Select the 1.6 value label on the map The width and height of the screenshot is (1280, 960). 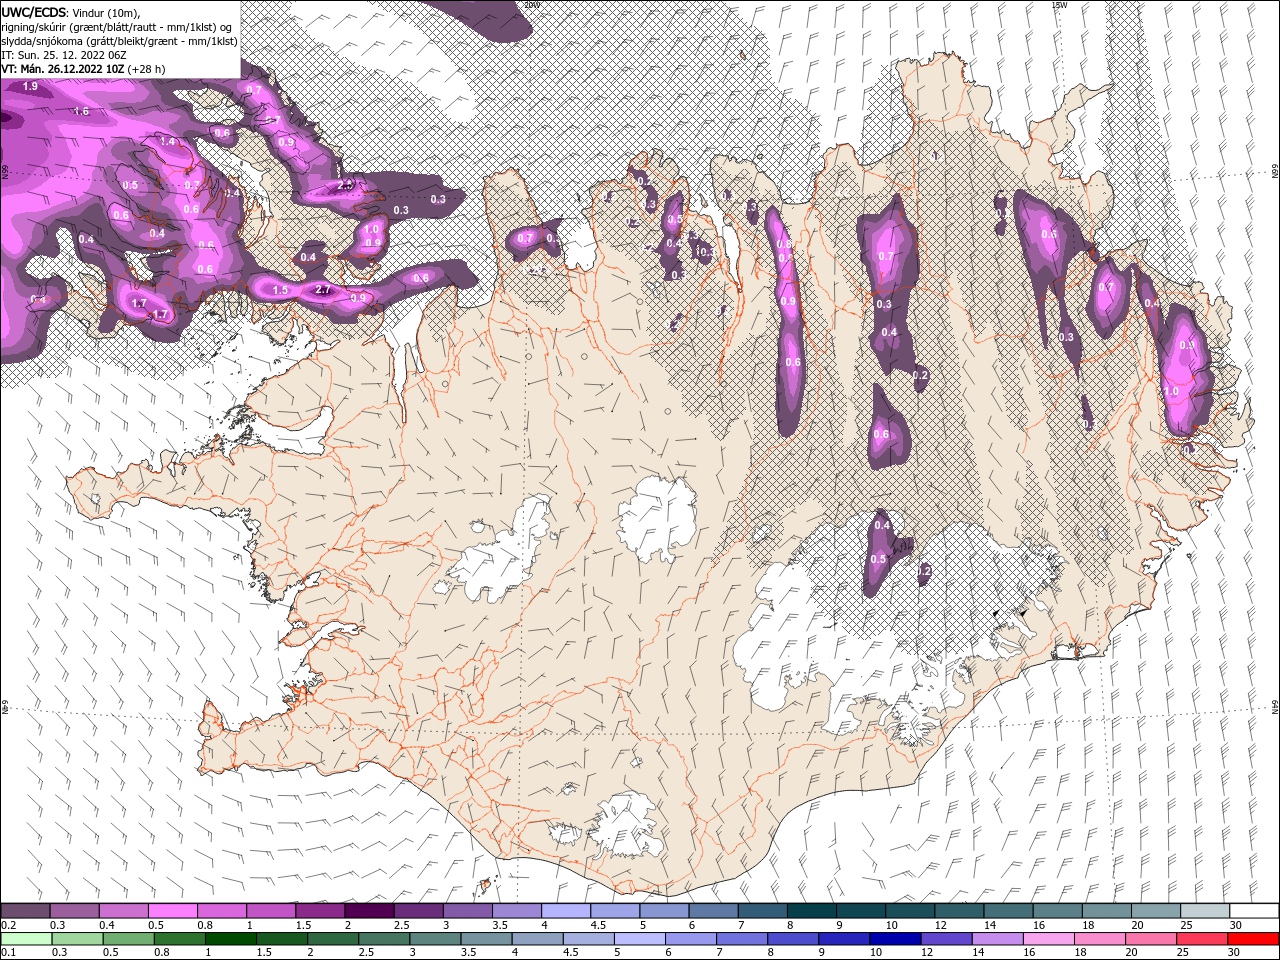coord(82,111)
